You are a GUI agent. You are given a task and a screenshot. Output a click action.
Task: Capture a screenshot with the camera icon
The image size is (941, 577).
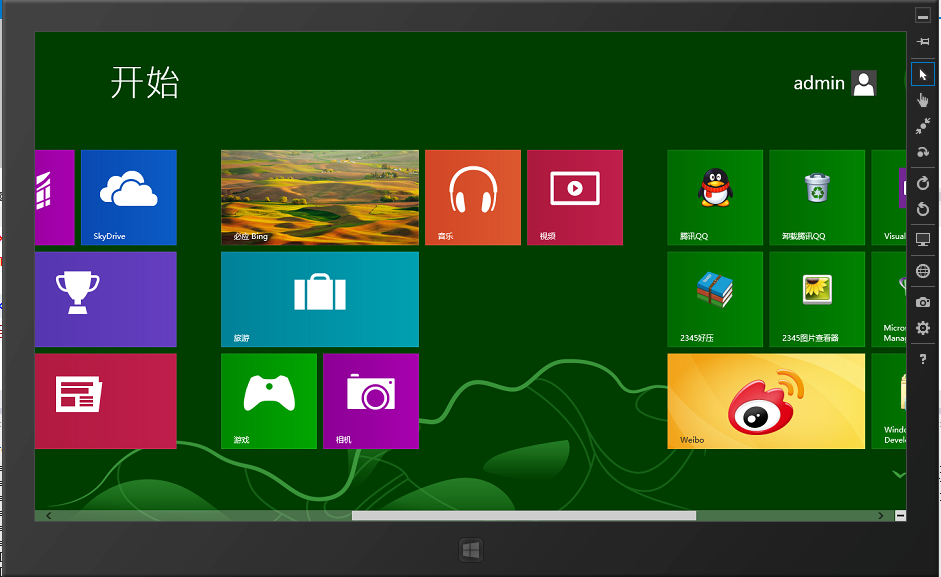pyautogui.click(x=922, y=301)
